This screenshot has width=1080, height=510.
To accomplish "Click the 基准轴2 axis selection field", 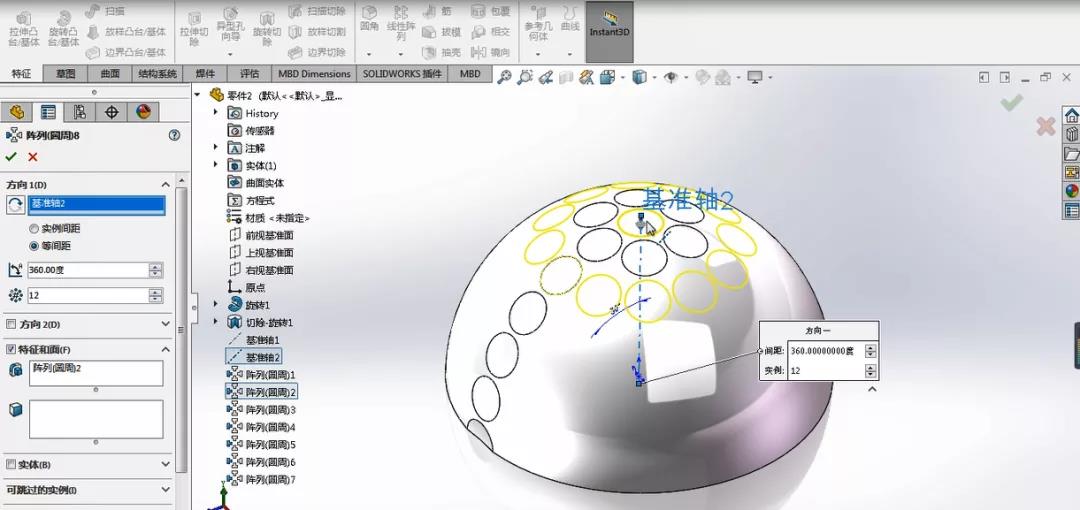I will click(96, 204).
